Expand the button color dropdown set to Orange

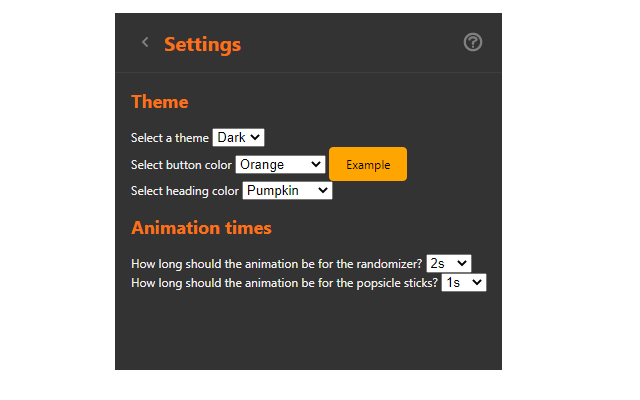[280, 164]
